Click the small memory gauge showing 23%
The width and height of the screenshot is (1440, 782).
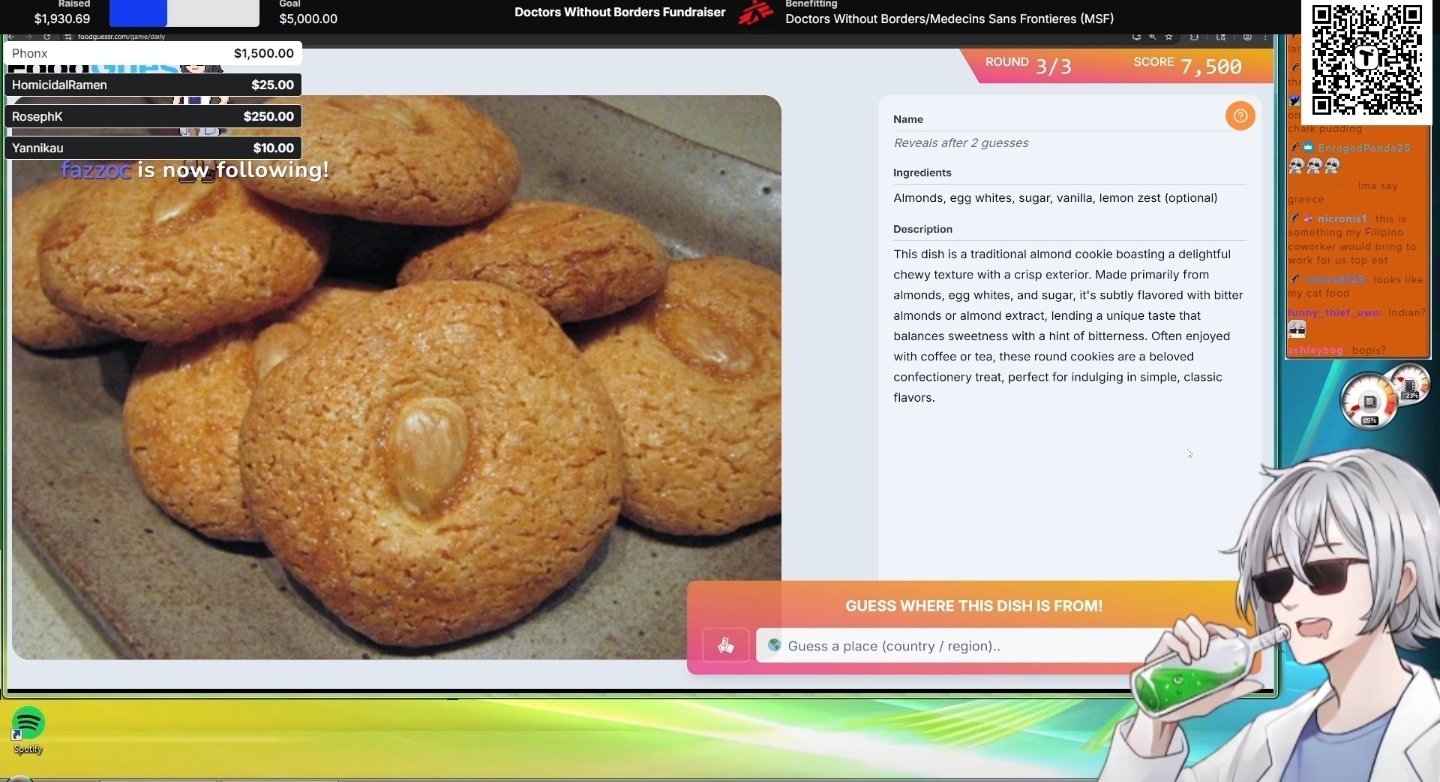1411,384
